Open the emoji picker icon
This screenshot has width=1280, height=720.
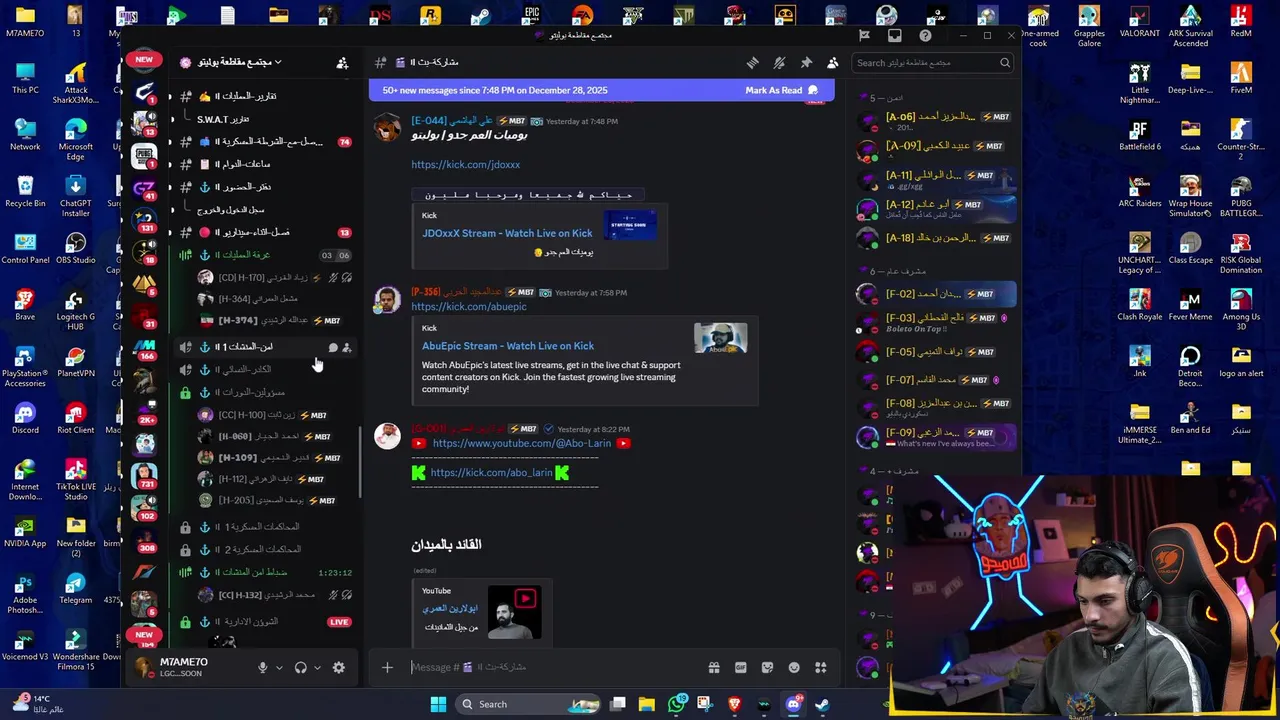(x=794, y=667)
